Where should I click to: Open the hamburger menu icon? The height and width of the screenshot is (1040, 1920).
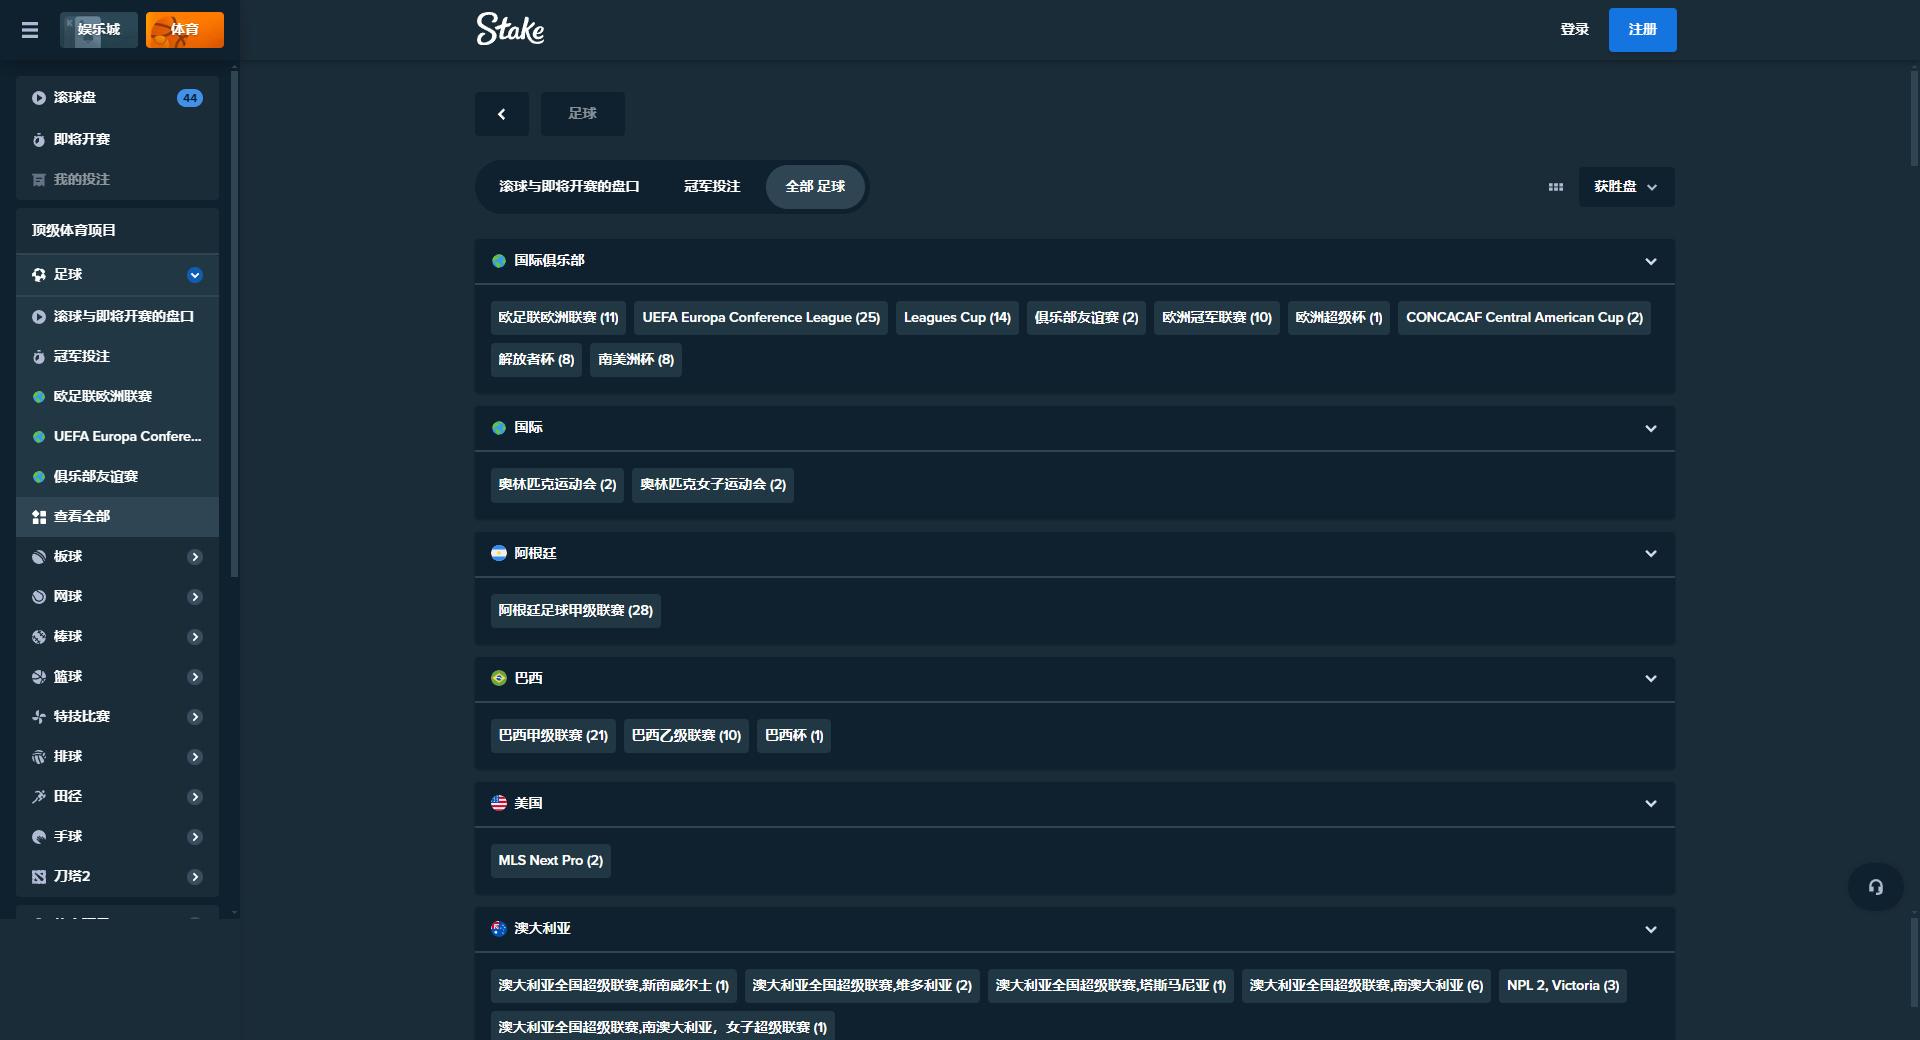click(x=30, y=30)
